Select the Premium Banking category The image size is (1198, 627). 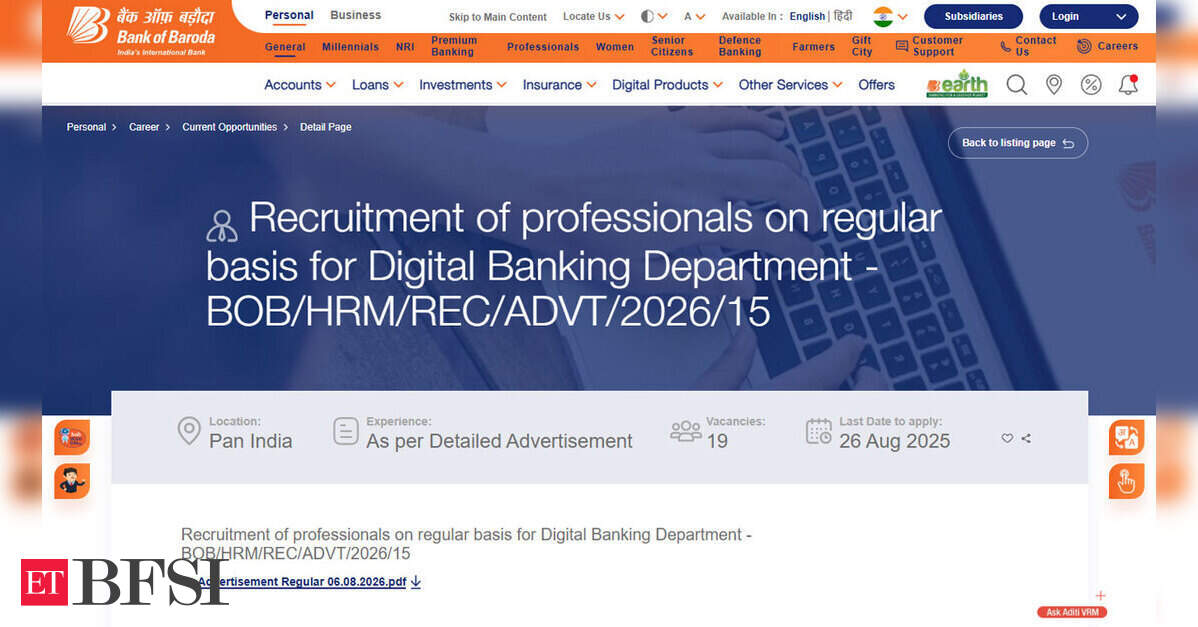pos(454,46)
